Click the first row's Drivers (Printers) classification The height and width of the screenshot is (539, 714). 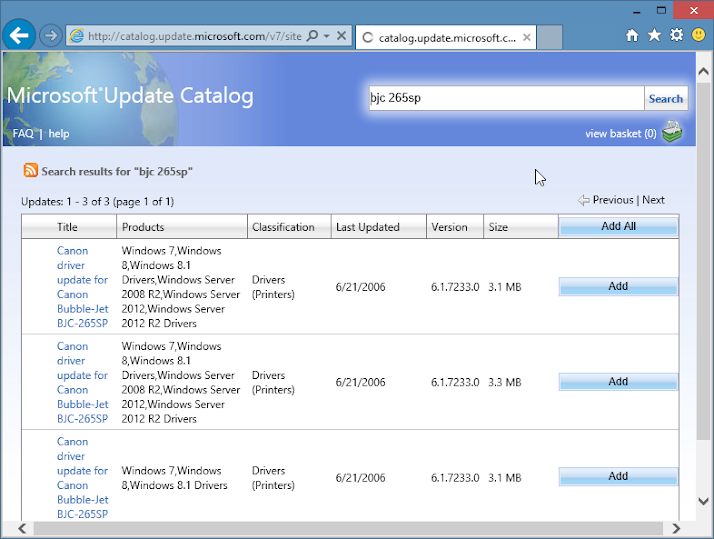point(273,287)
